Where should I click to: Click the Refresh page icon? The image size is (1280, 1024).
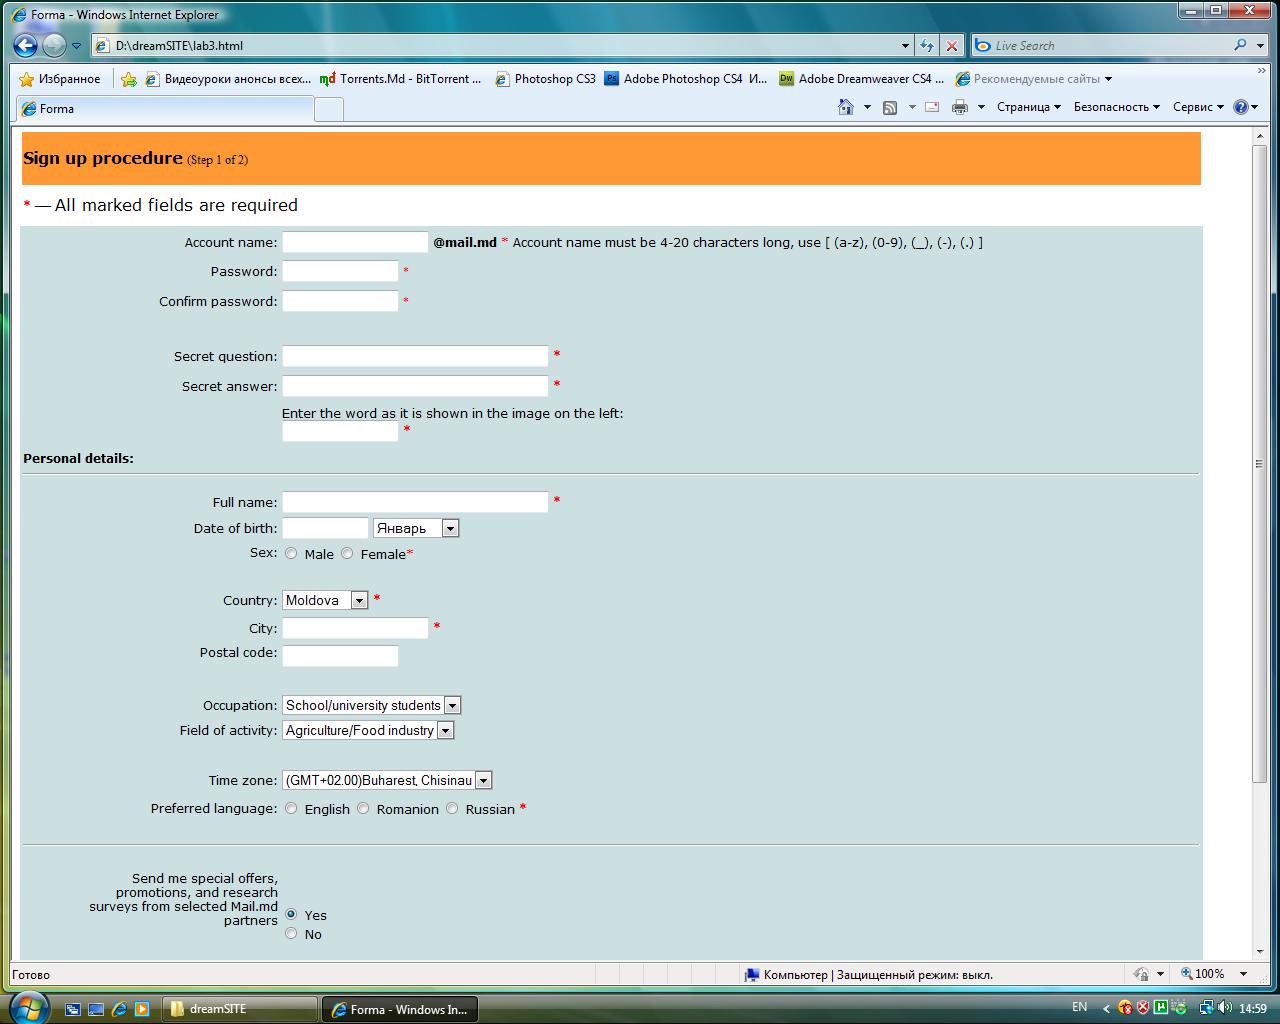point(927,45)
